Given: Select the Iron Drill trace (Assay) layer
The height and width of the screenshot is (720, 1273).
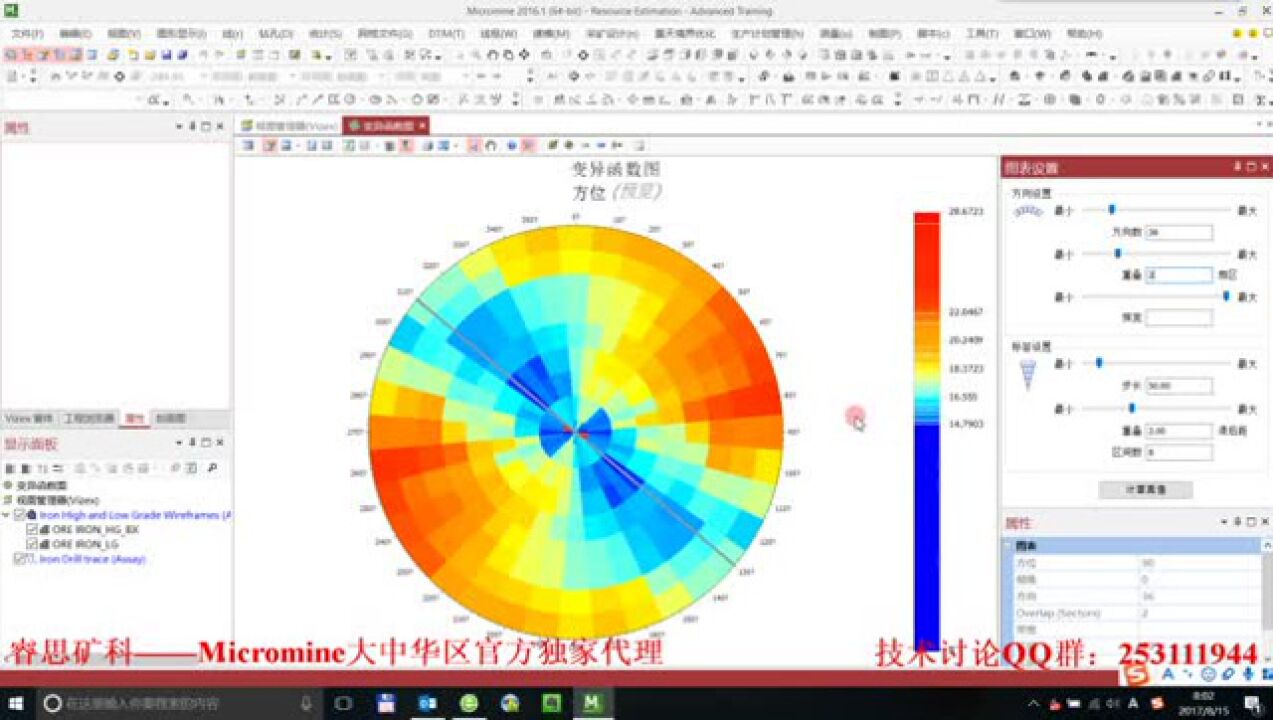Looking at the screenshot, I should [92, 559].
